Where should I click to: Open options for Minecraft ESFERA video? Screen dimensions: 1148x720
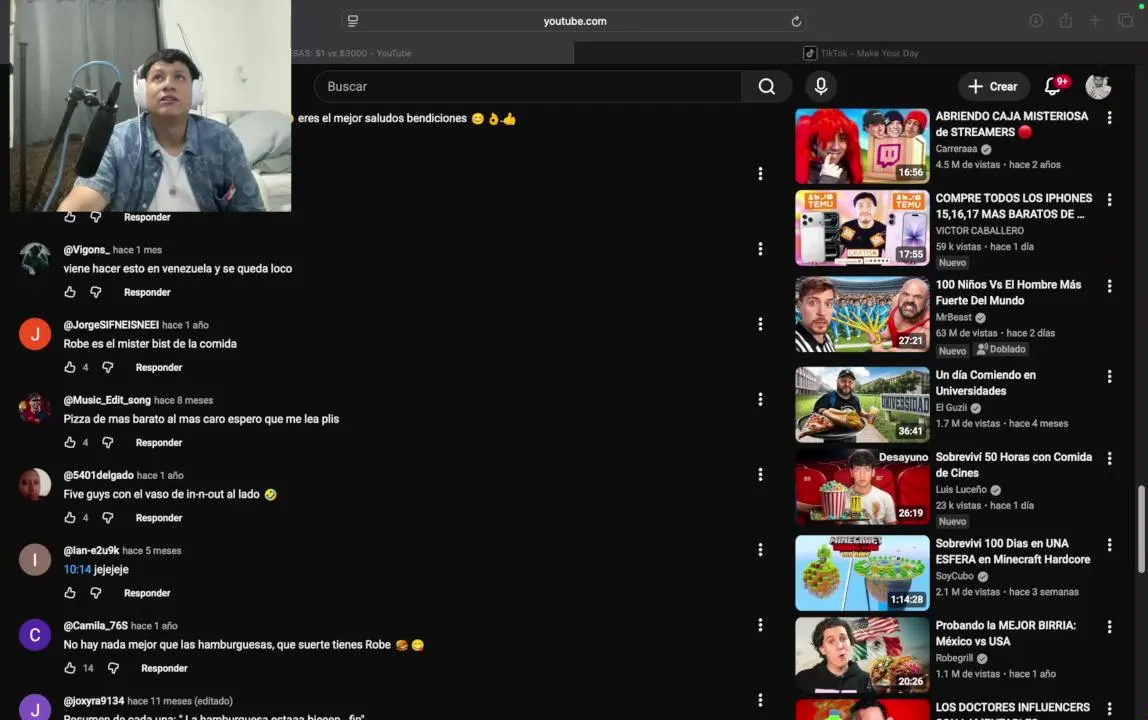click(x=1109, y=544)
